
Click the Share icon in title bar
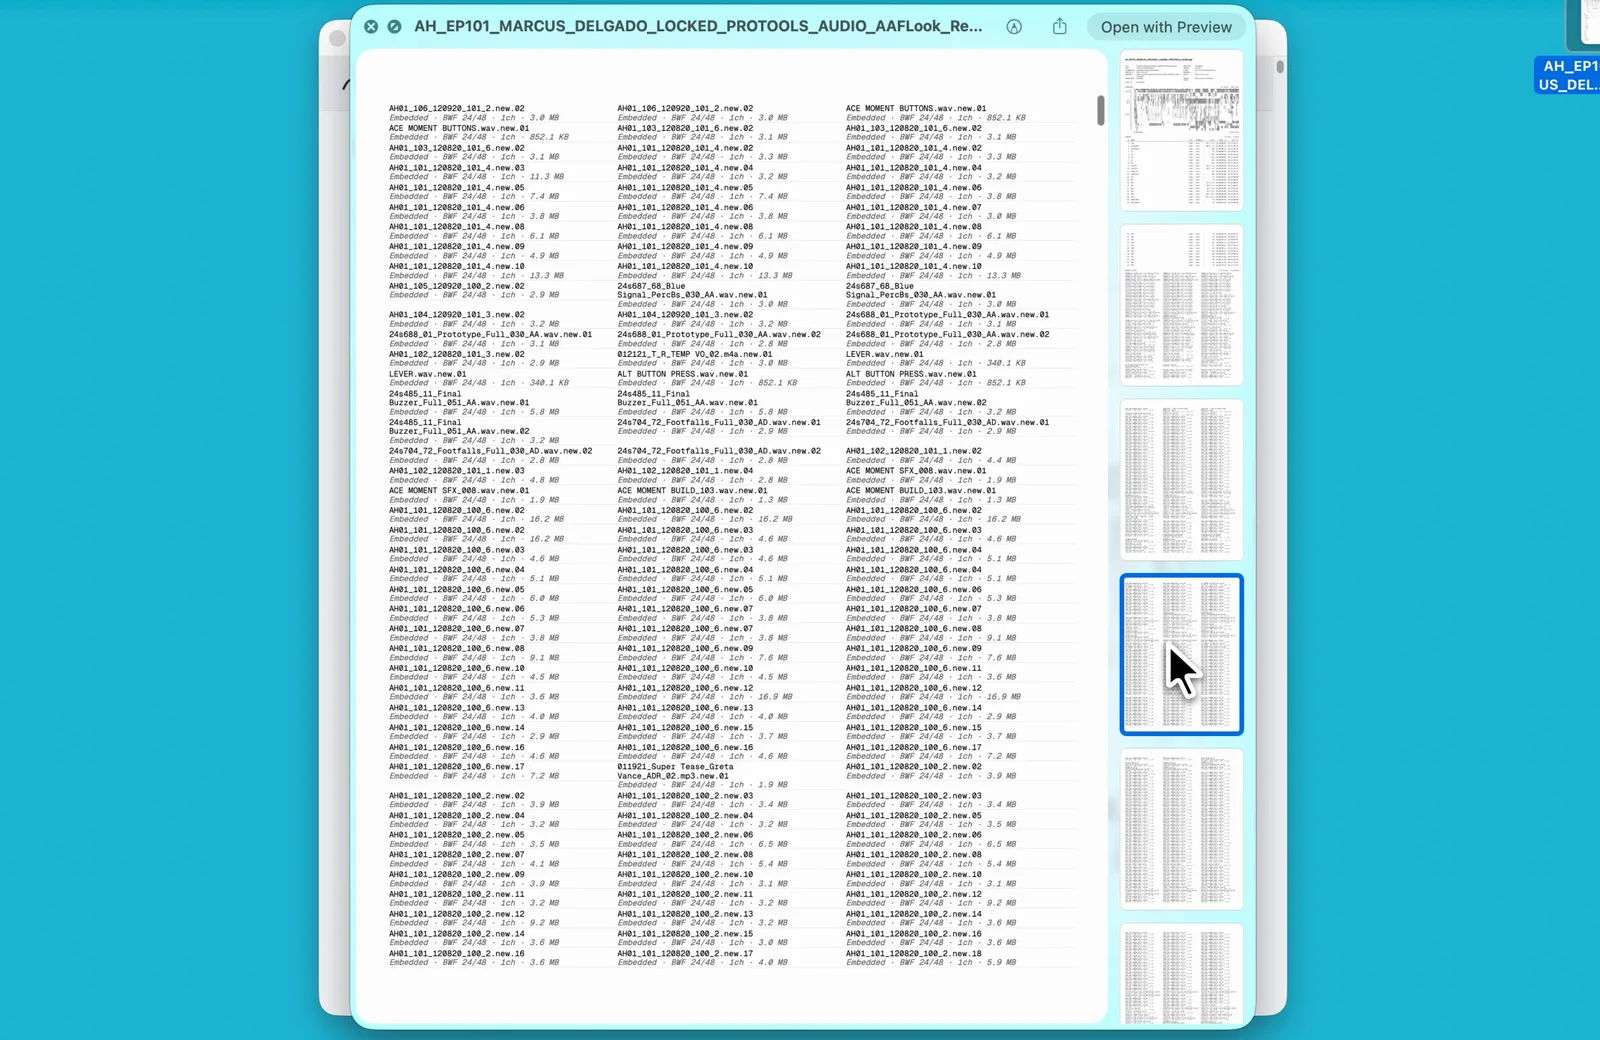[1060, 27]
